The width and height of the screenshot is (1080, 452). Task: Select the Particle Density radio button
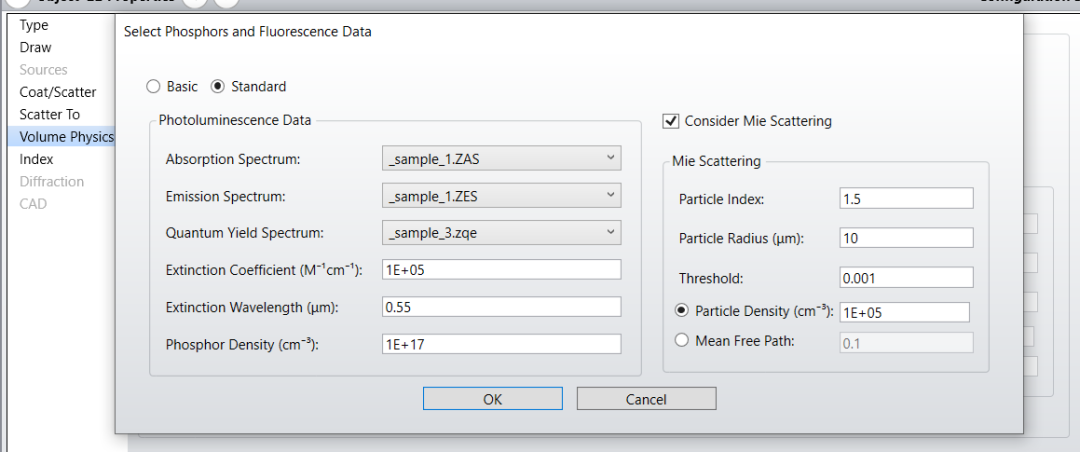tap(682, 311)
